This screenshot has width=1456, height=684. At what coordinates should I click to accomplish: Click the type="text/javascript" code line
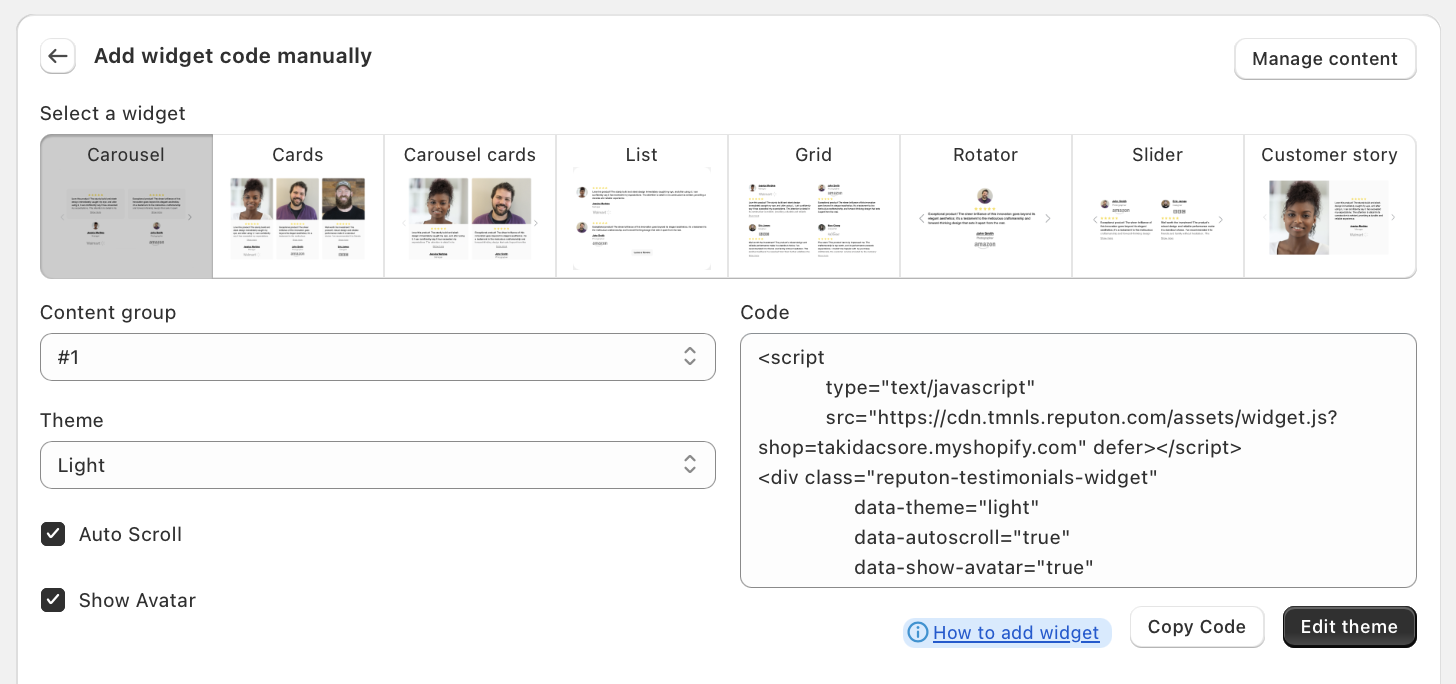tap(930, 387)
